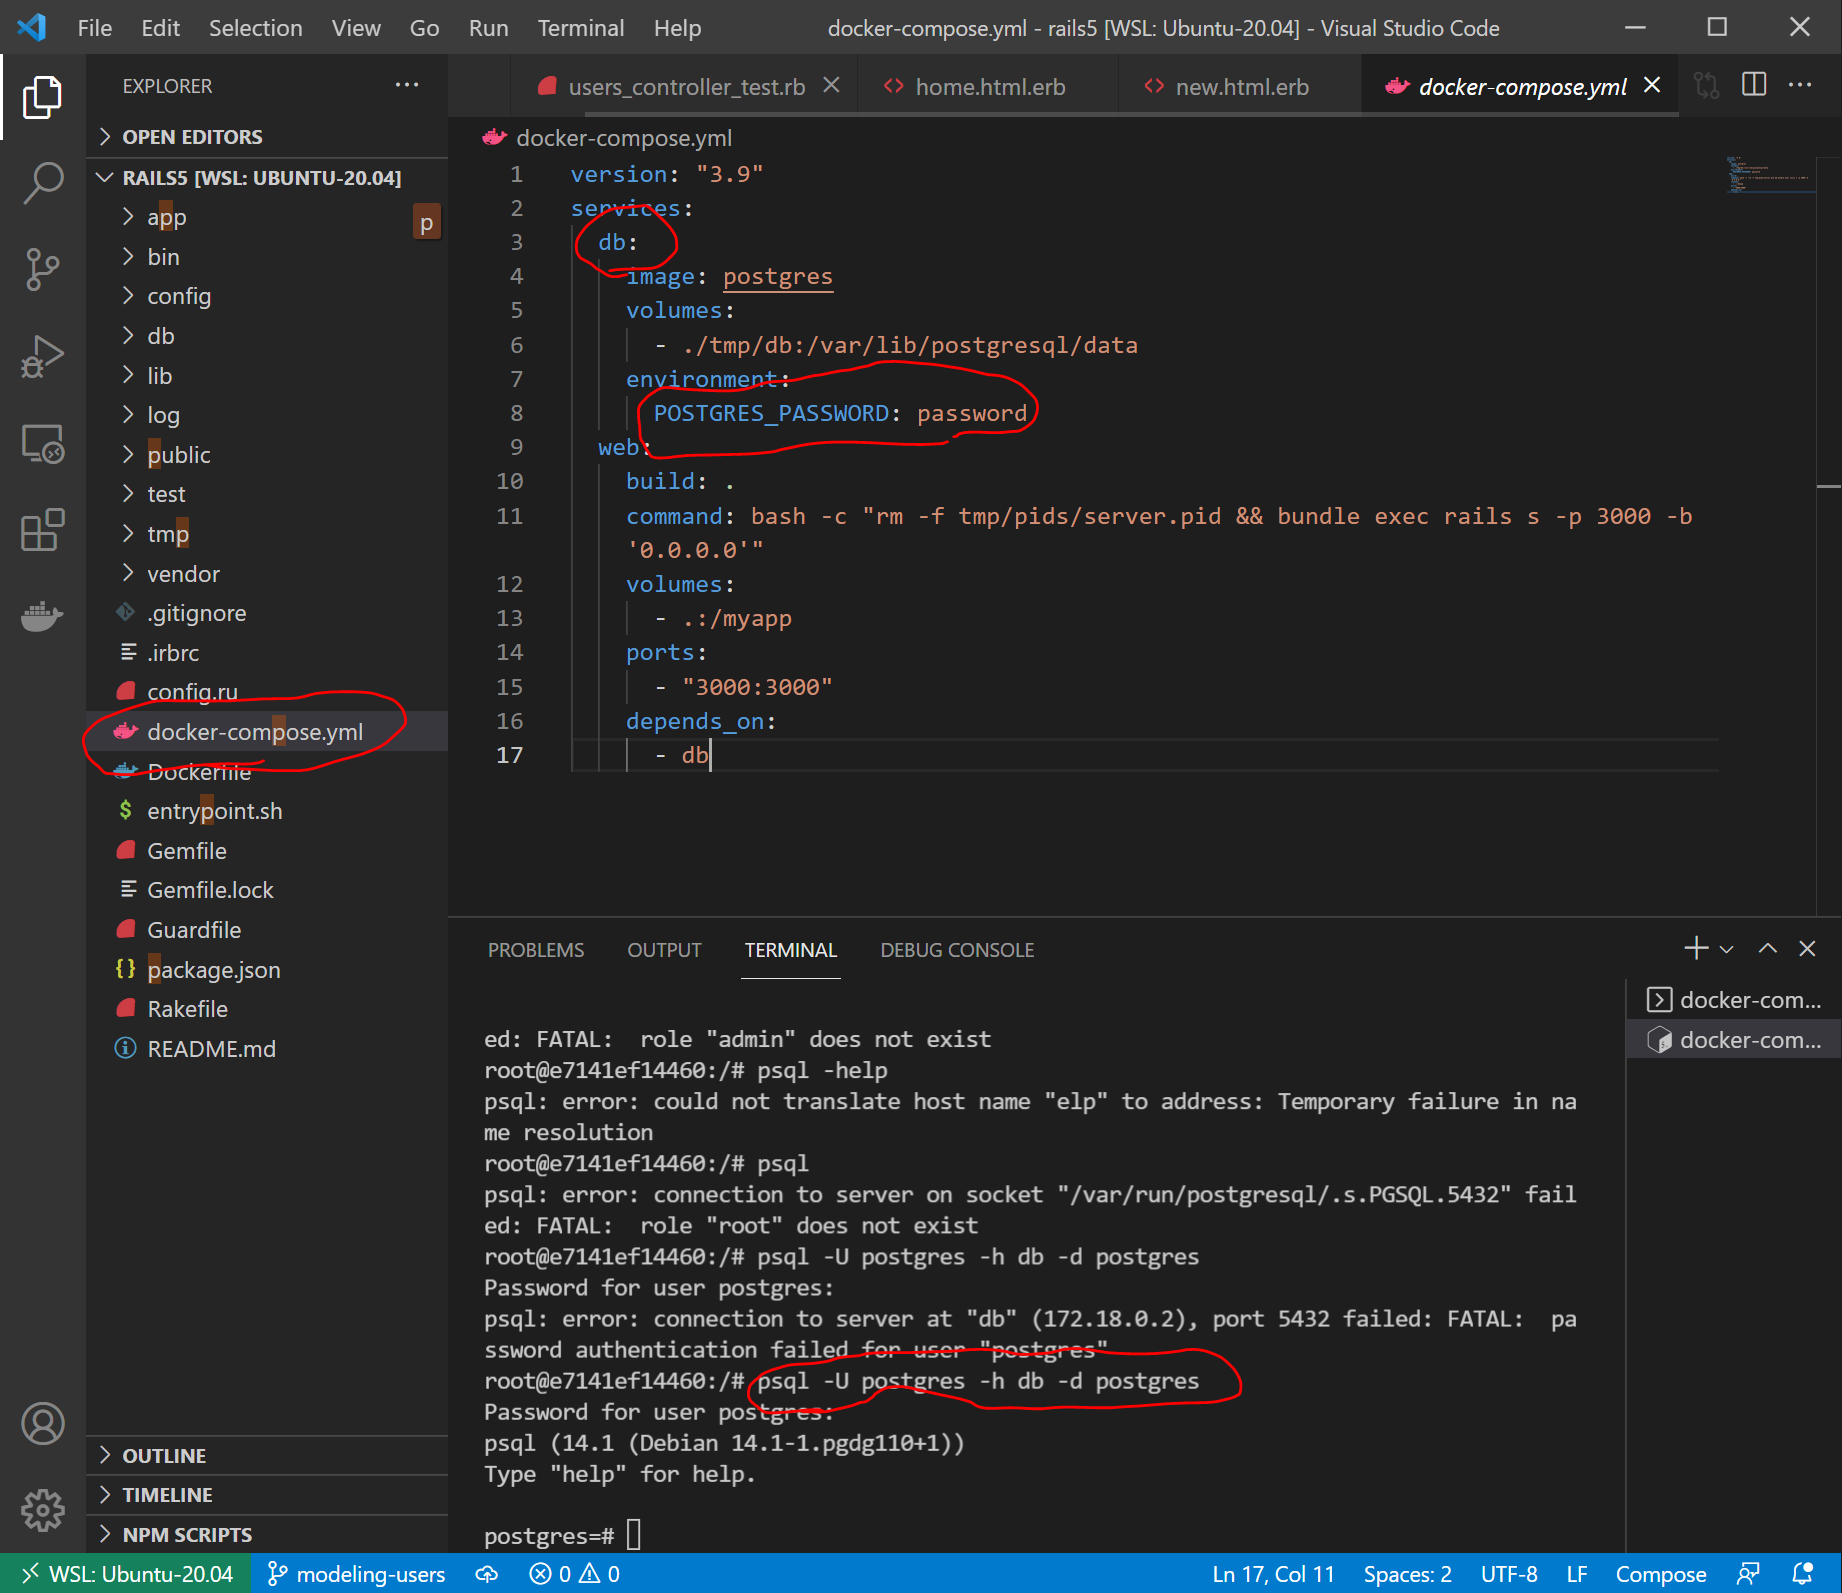The image size is (1842, 1593).
Task: Expand the log folder
Action: pos(267,415)
